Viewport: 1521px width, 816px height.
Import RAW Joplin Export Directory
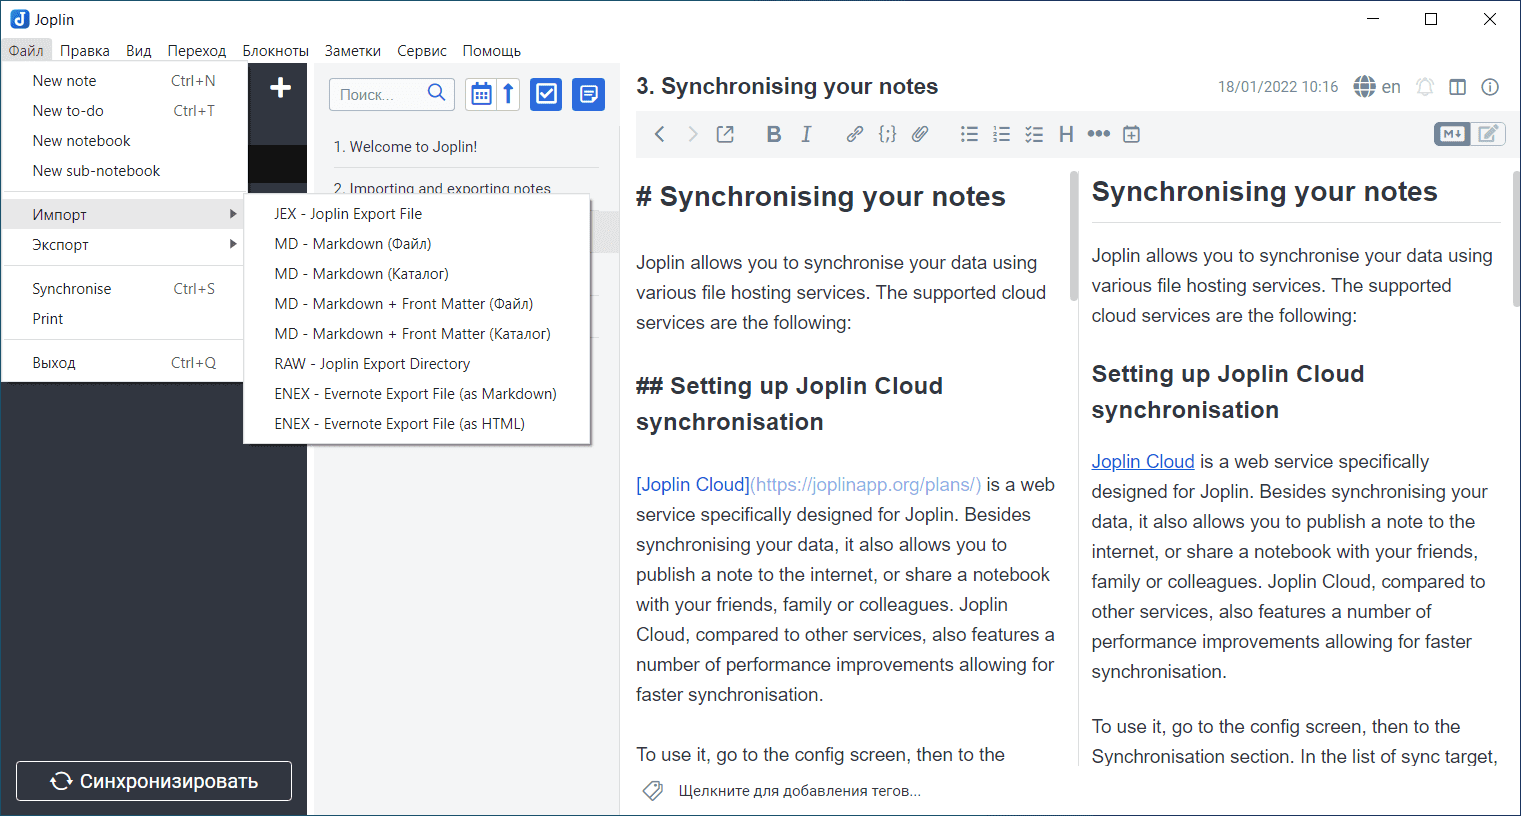tap(417, 364)
